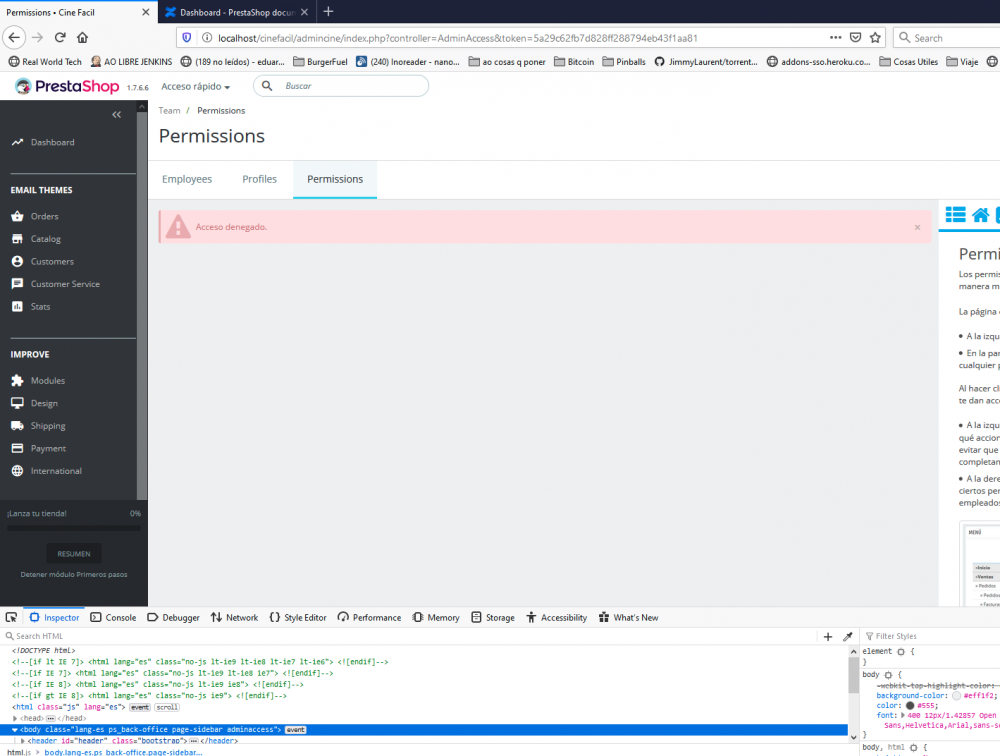The width and height of the screenshot is (1000, 756).
Task: Click the create new node plus icon
Action: coord(828,636)
